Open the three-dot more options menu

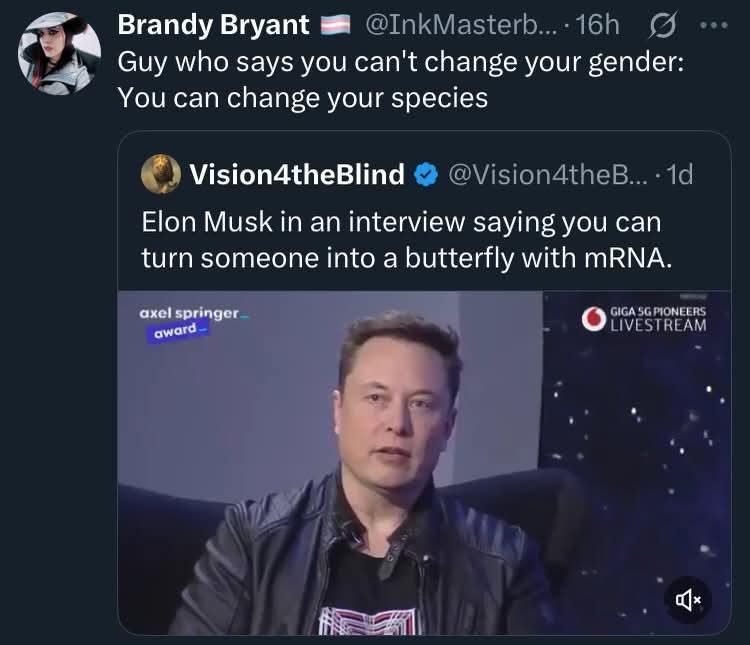pos(715,24)
